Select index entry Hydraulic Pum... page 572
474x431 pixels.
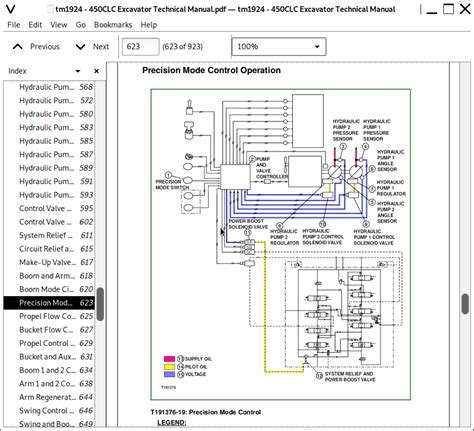[49, 100]
